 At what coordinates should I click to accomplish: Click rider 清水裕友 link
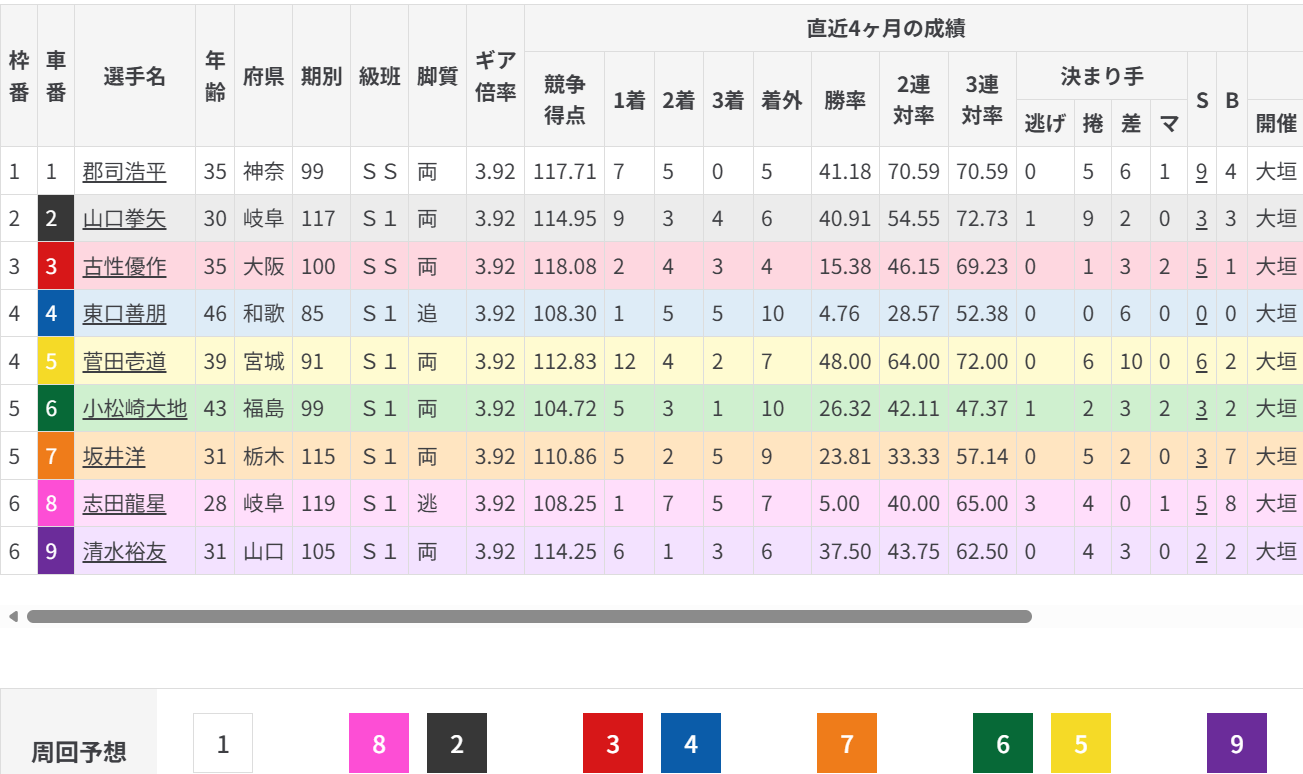(124, 552)
